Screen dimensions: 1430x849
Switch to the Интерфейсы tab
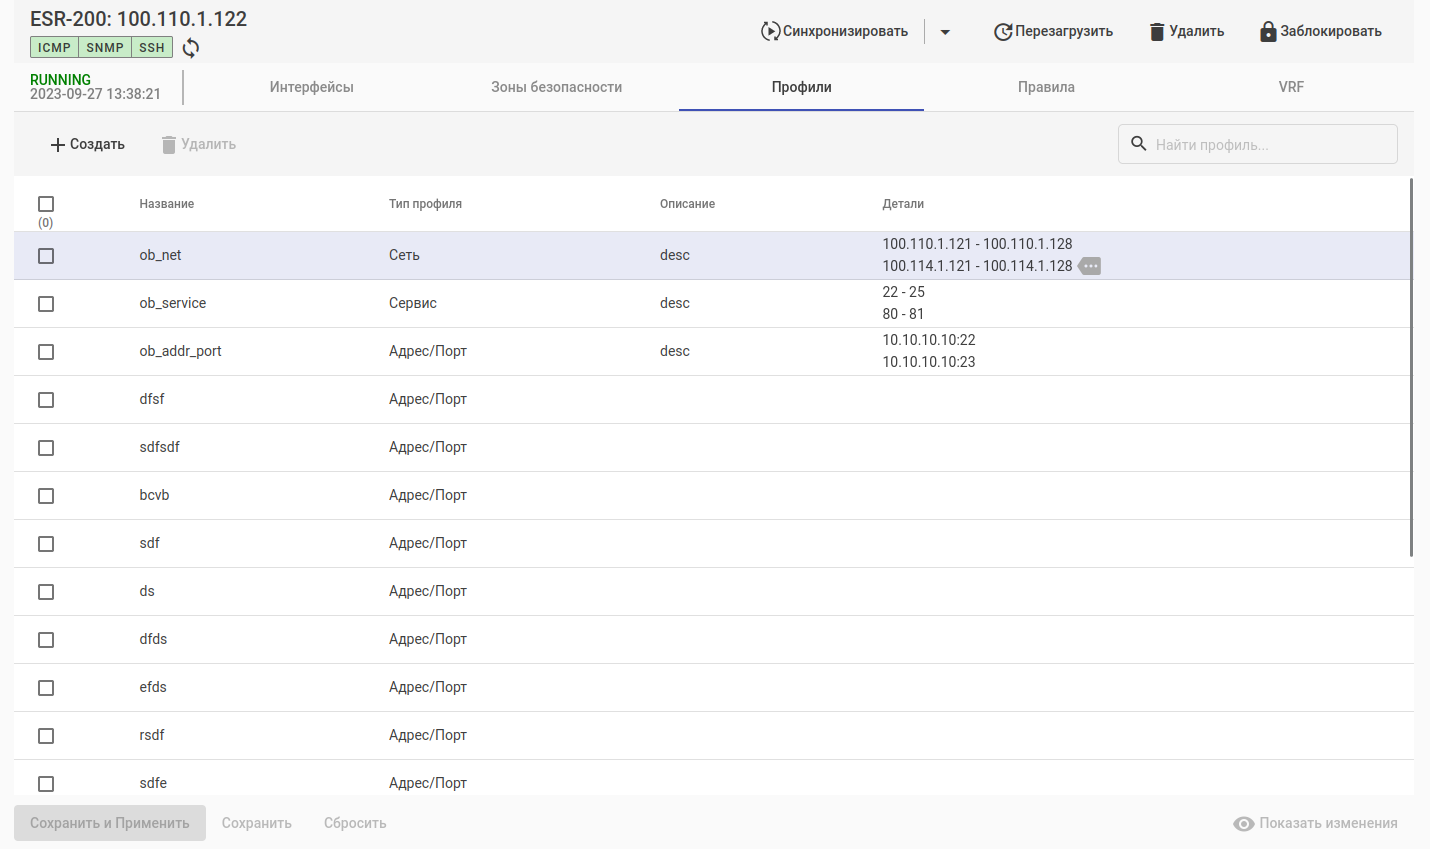[x=311, y=87]
